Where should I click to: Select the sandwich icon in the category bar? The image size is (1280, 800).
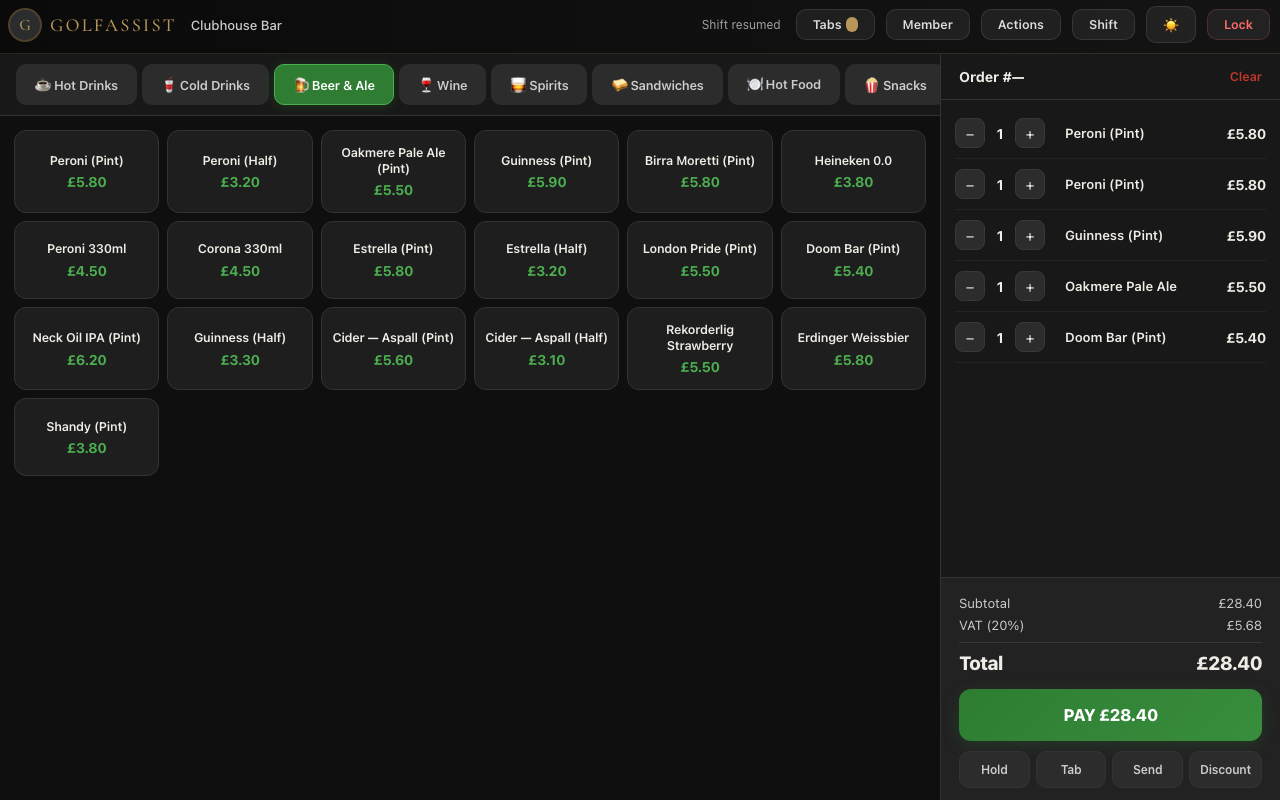(620, 84)
